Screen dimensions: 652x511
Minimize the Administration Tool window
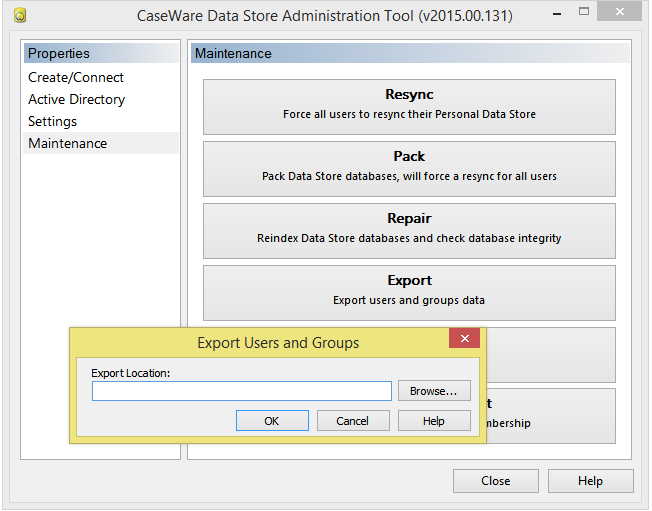click(x=557, y=13)
